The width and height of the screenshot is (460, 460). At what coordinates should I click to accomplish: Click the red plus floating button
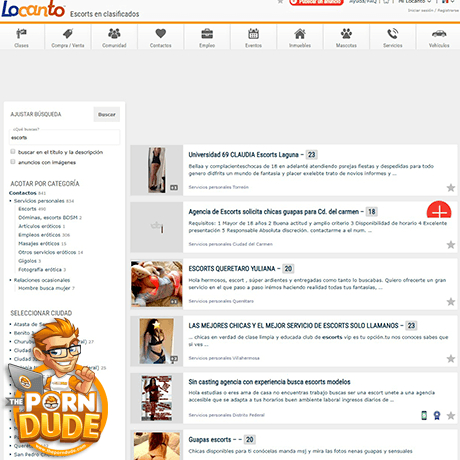(439, 210)
